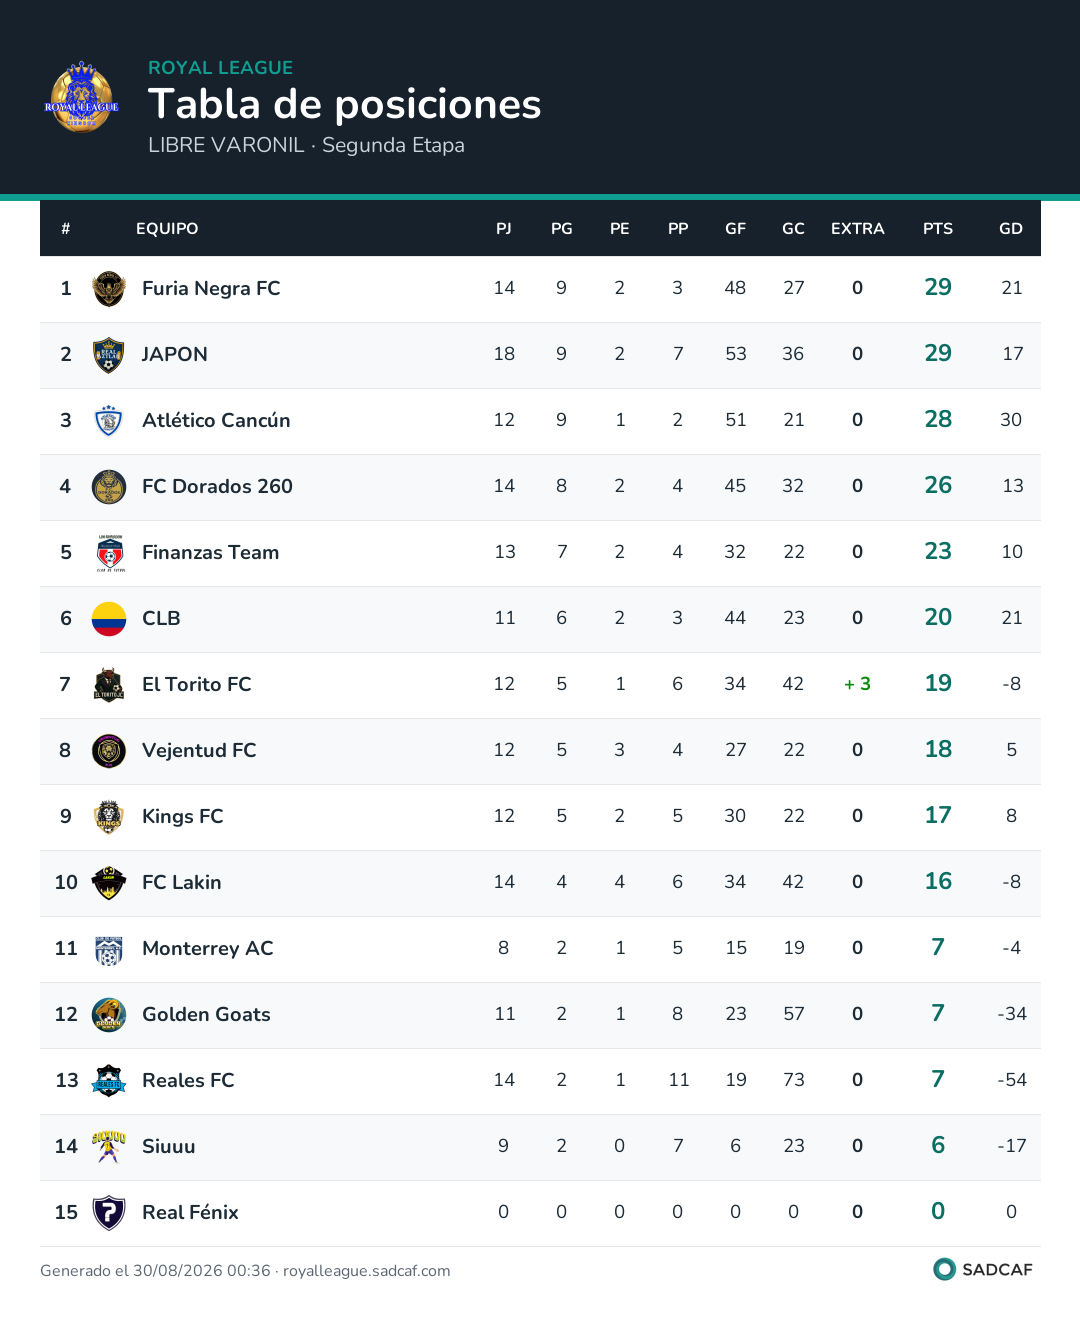The width and height of the screenshot is (1080, 1322).
Task: Select Real Fénix question mark shield
Action: click(109, 1213)
